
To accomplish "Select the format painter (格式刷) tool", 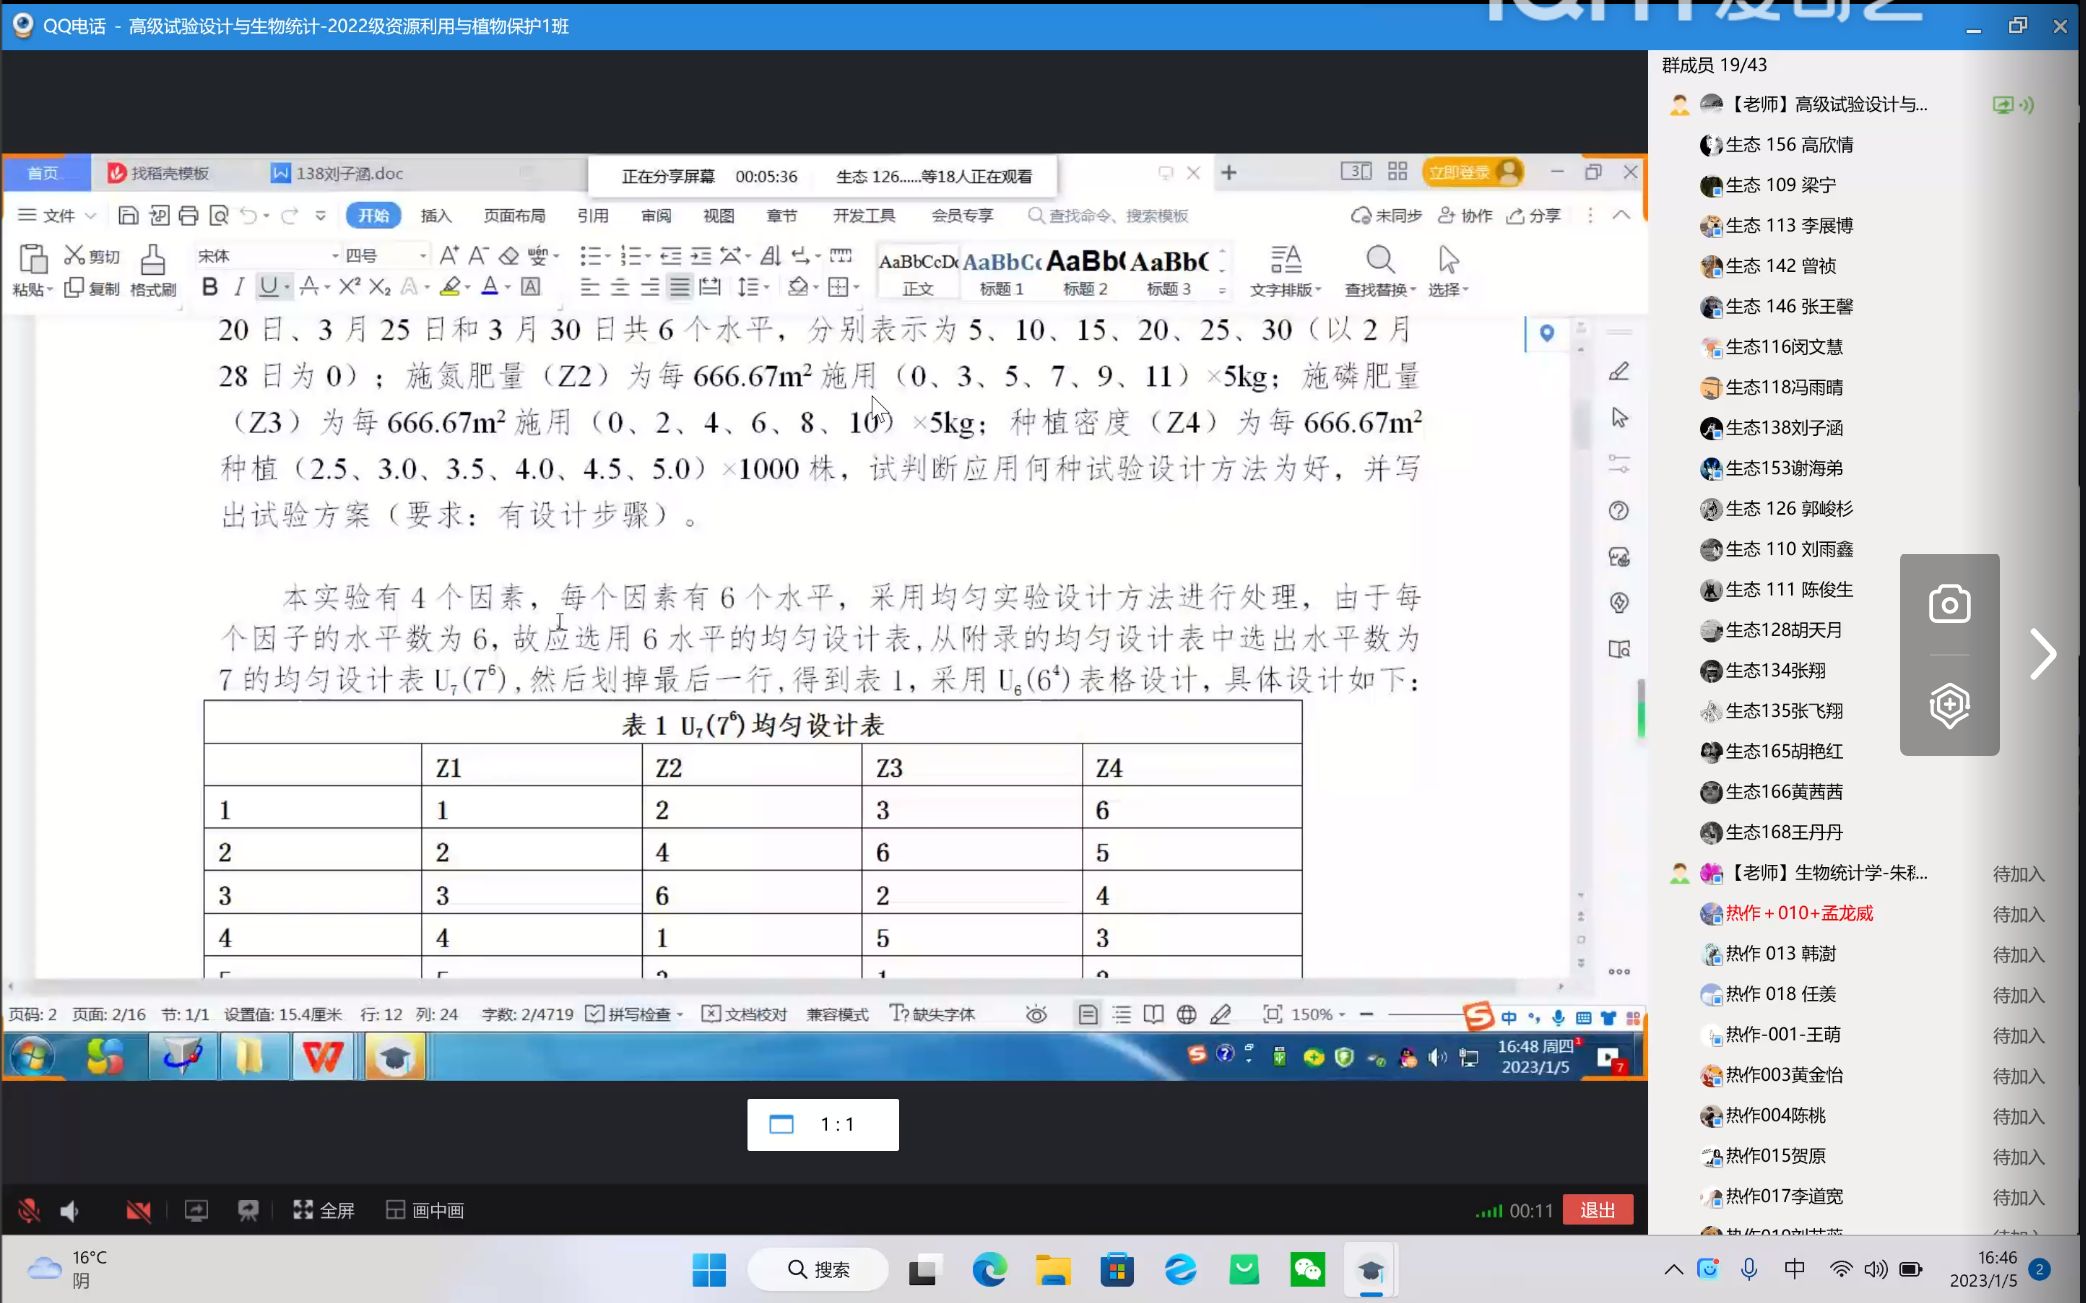I will [151, 270].
